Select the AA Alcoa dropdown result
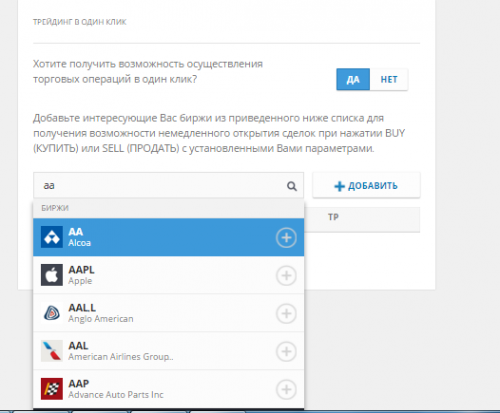Image resolution: width=500 pixels, height=413 pixels. coord(168,237)
